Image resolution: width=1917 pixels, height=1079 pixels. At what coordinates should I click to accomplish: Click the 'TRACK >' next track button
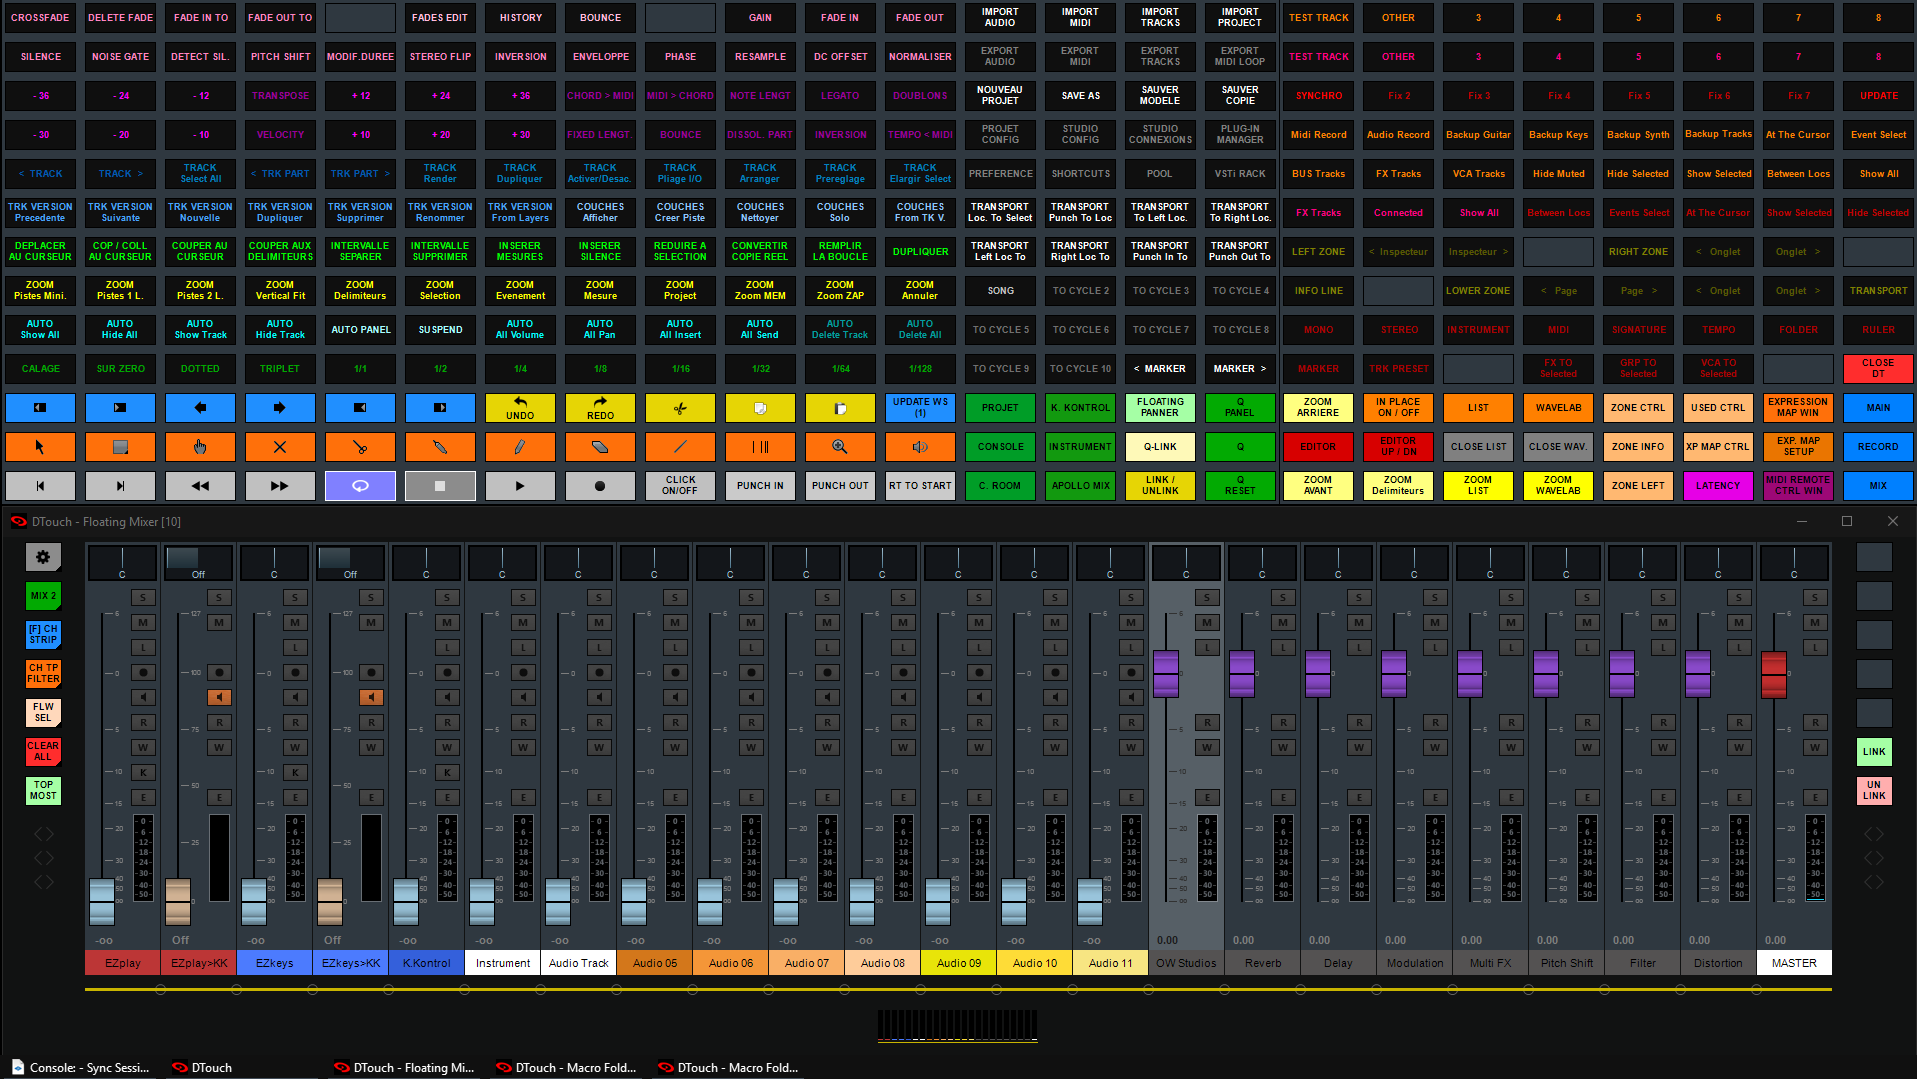pyautogui.click(x=120, y=174)
